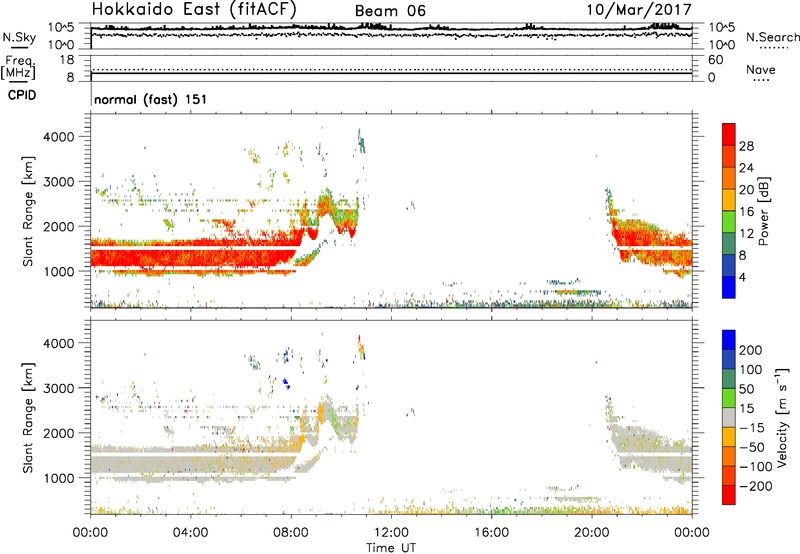The width and height of the screenshot is (800, 554).
Task: Click the 'Beam 06' label
Action: pyautogui.click(x=390, y=11)
